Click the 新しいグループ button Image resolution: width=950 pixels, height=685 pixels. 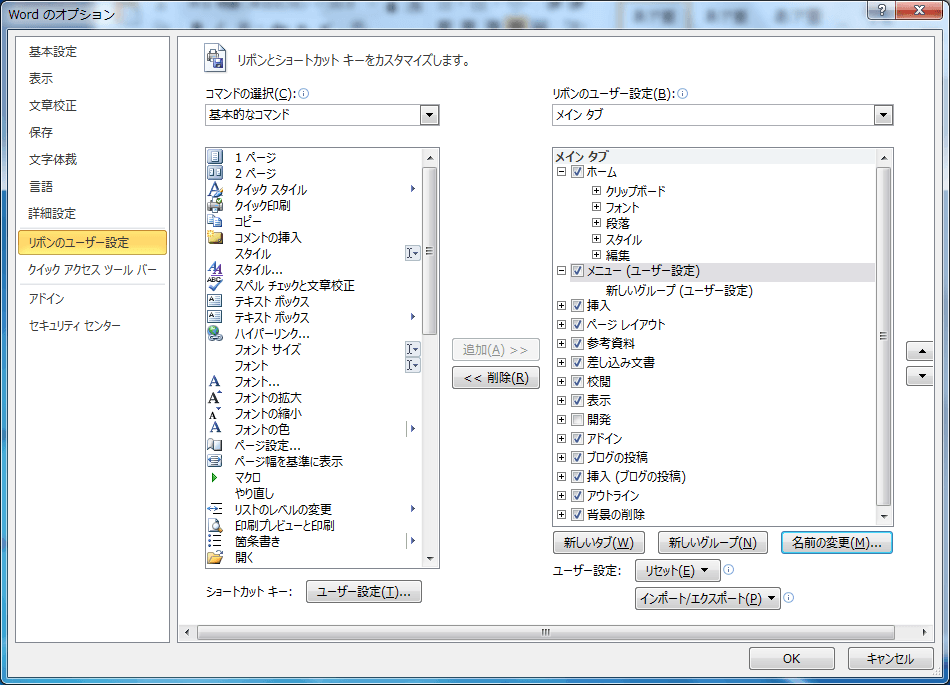[x=712, y=543]
